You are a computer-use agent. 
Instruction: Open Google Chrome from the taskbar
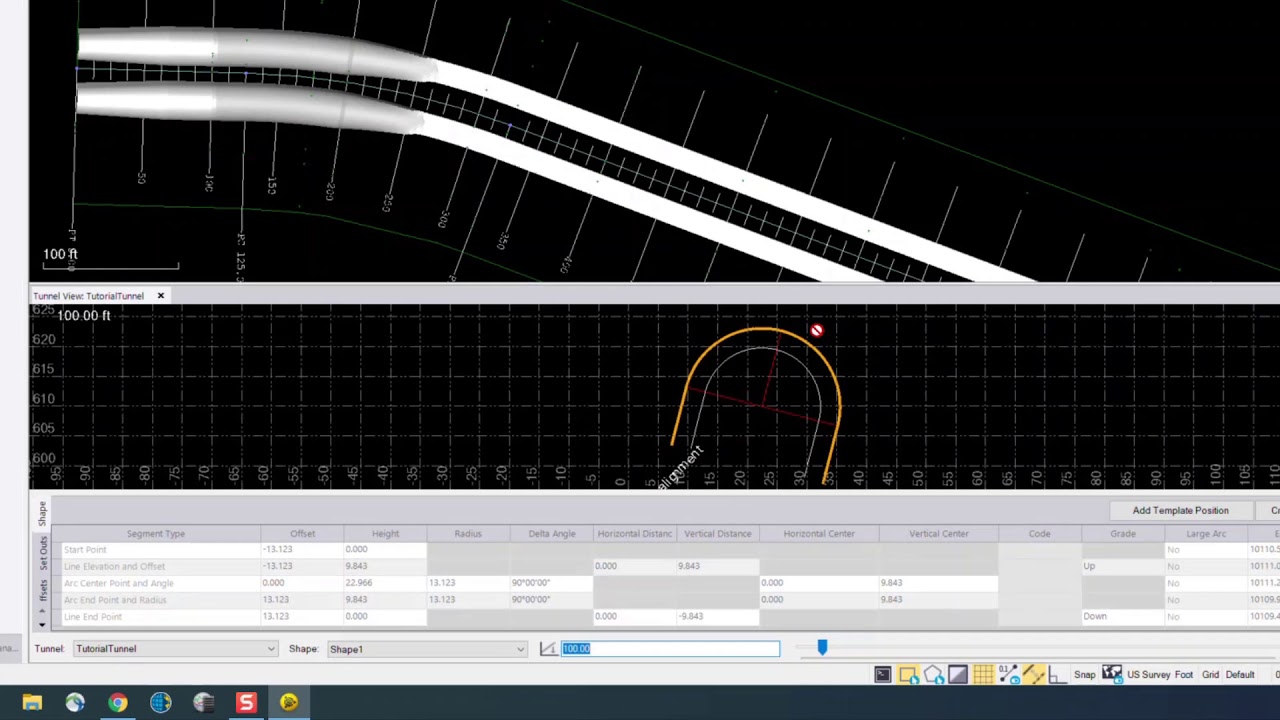118,703
